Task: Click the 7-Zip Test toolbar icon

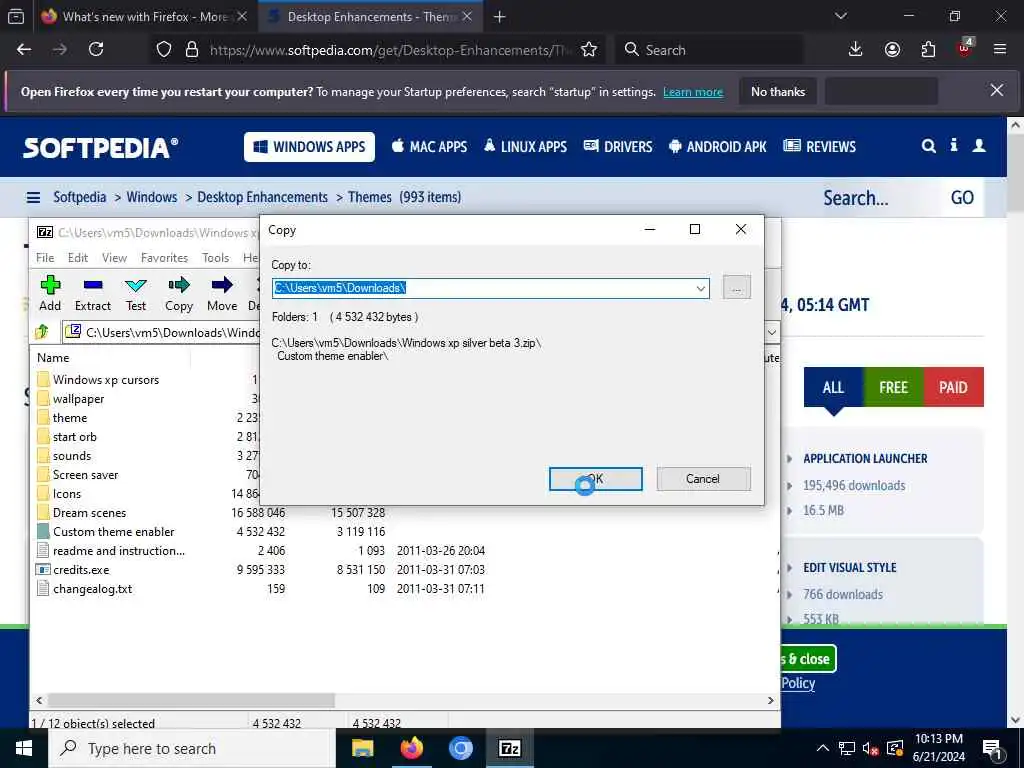Action: (x=136, y=293)
